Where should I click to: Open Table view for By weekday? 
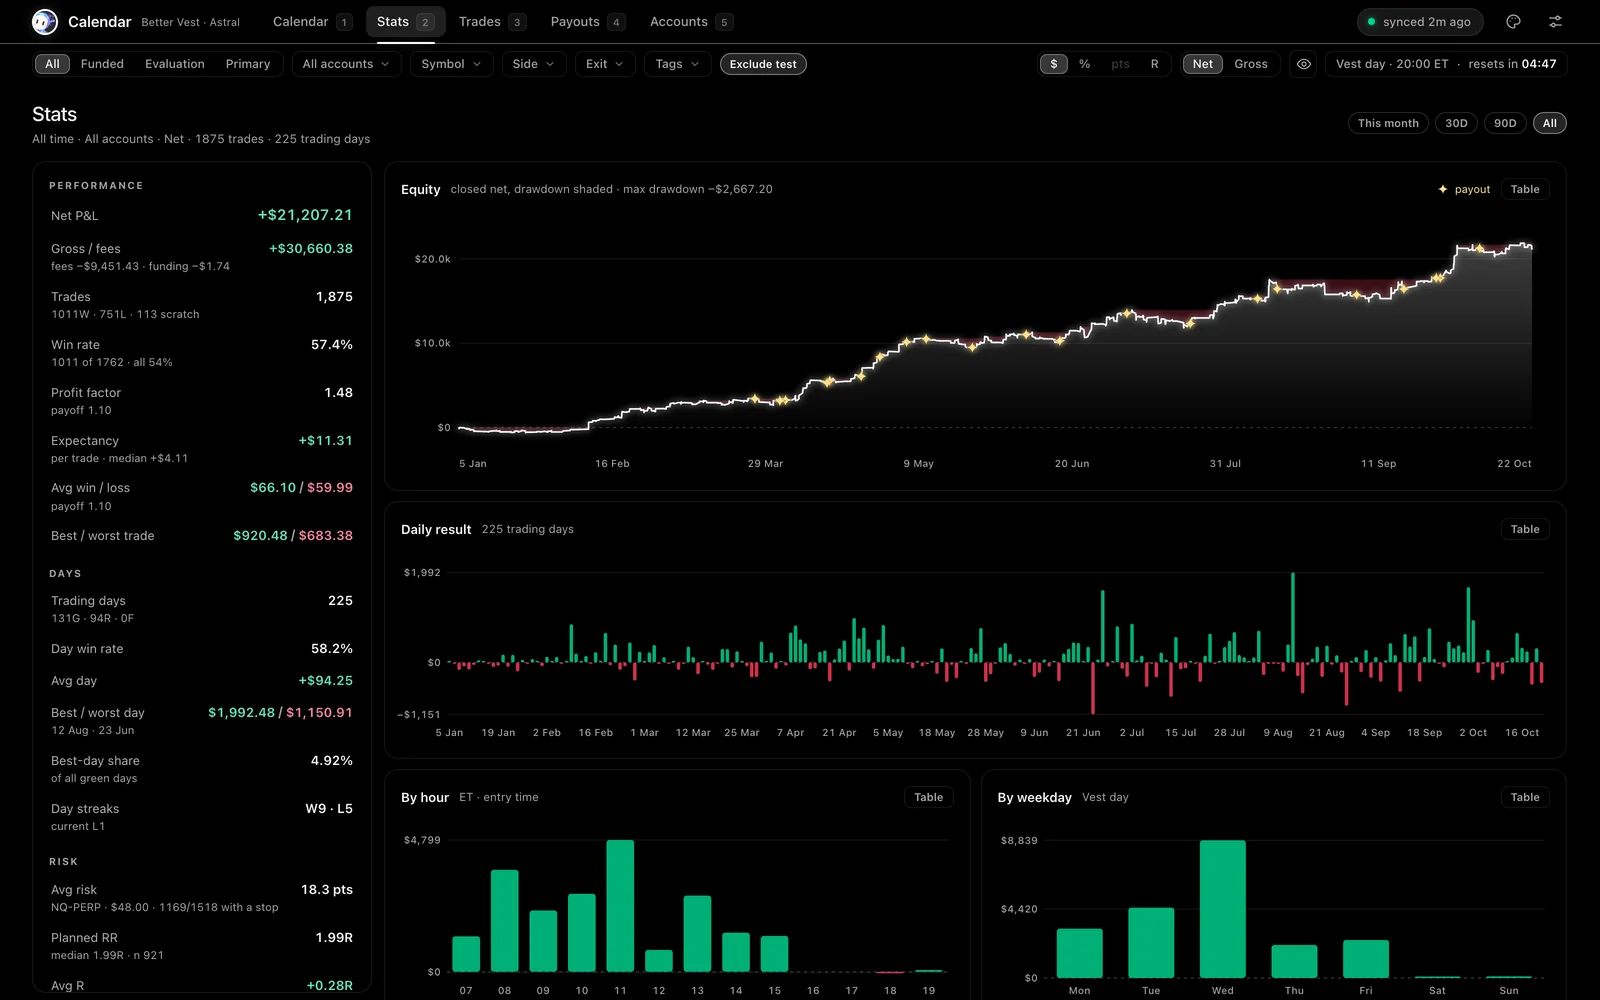[1525, 797]
